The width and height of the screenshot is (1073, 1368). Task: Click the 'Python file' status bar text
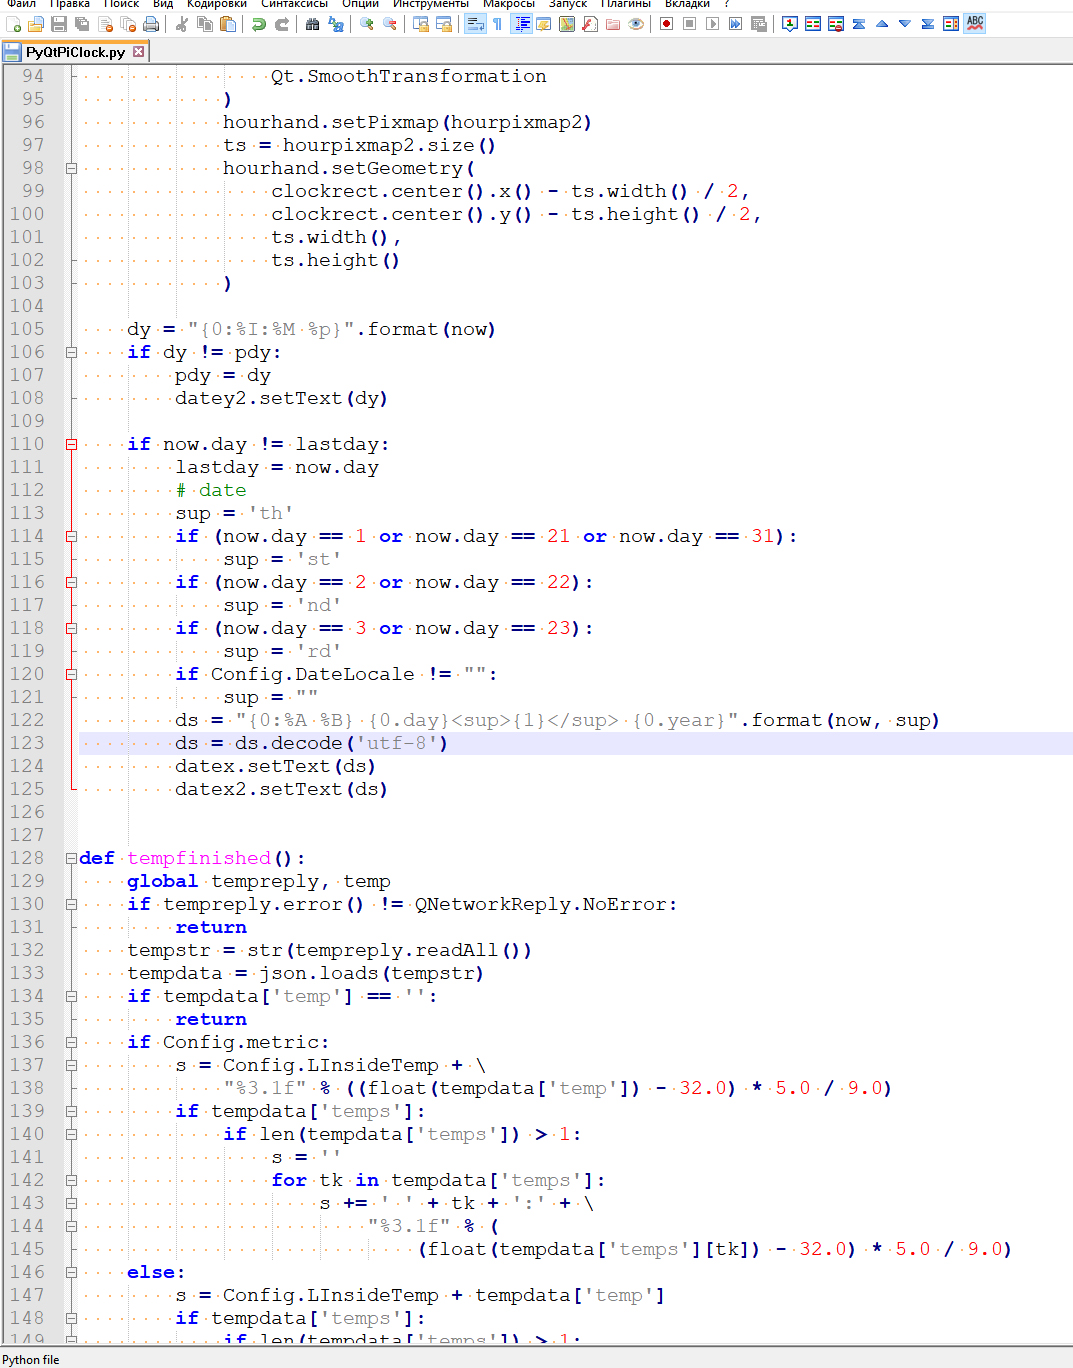tap(31, 1360)
